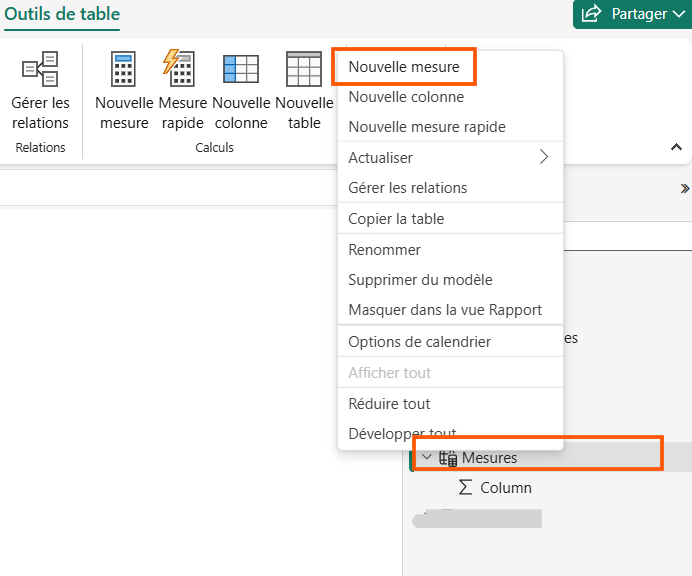
Task: Click the Nouvelle mesure calculator ribbon icon
Action: click(124, 69)
